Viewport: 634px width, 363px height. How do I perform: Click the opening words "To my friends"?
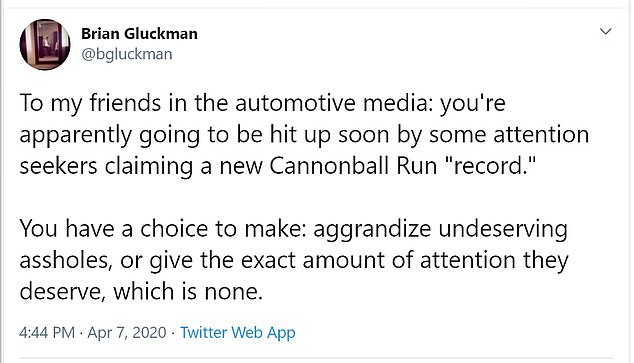tap(91, 104)
